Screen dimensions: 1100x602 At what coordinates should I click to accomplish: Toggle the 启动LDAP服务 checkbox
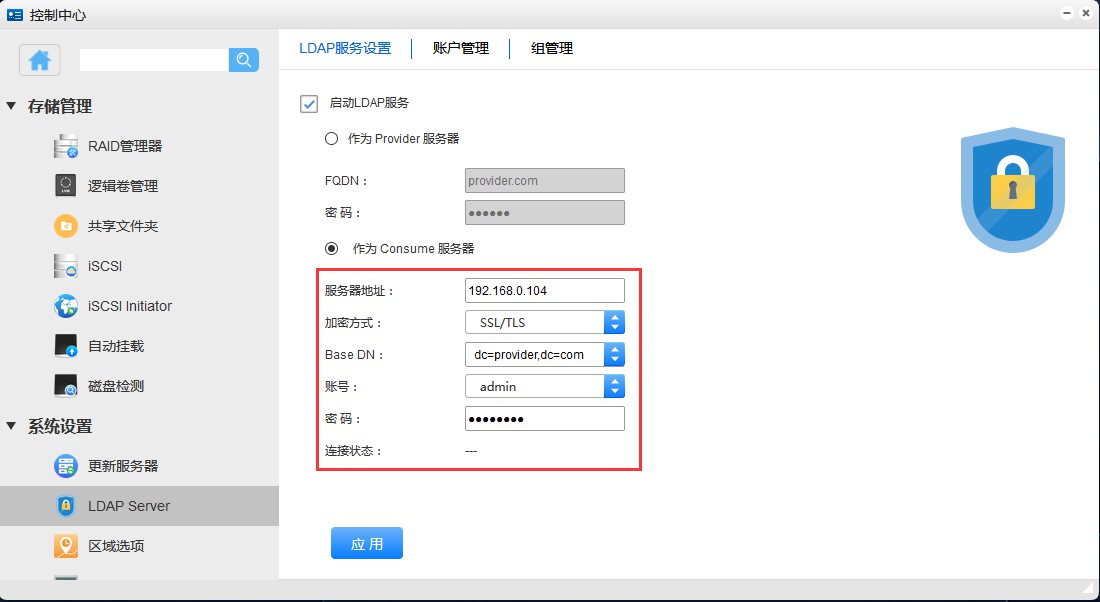tap(309, 103)
